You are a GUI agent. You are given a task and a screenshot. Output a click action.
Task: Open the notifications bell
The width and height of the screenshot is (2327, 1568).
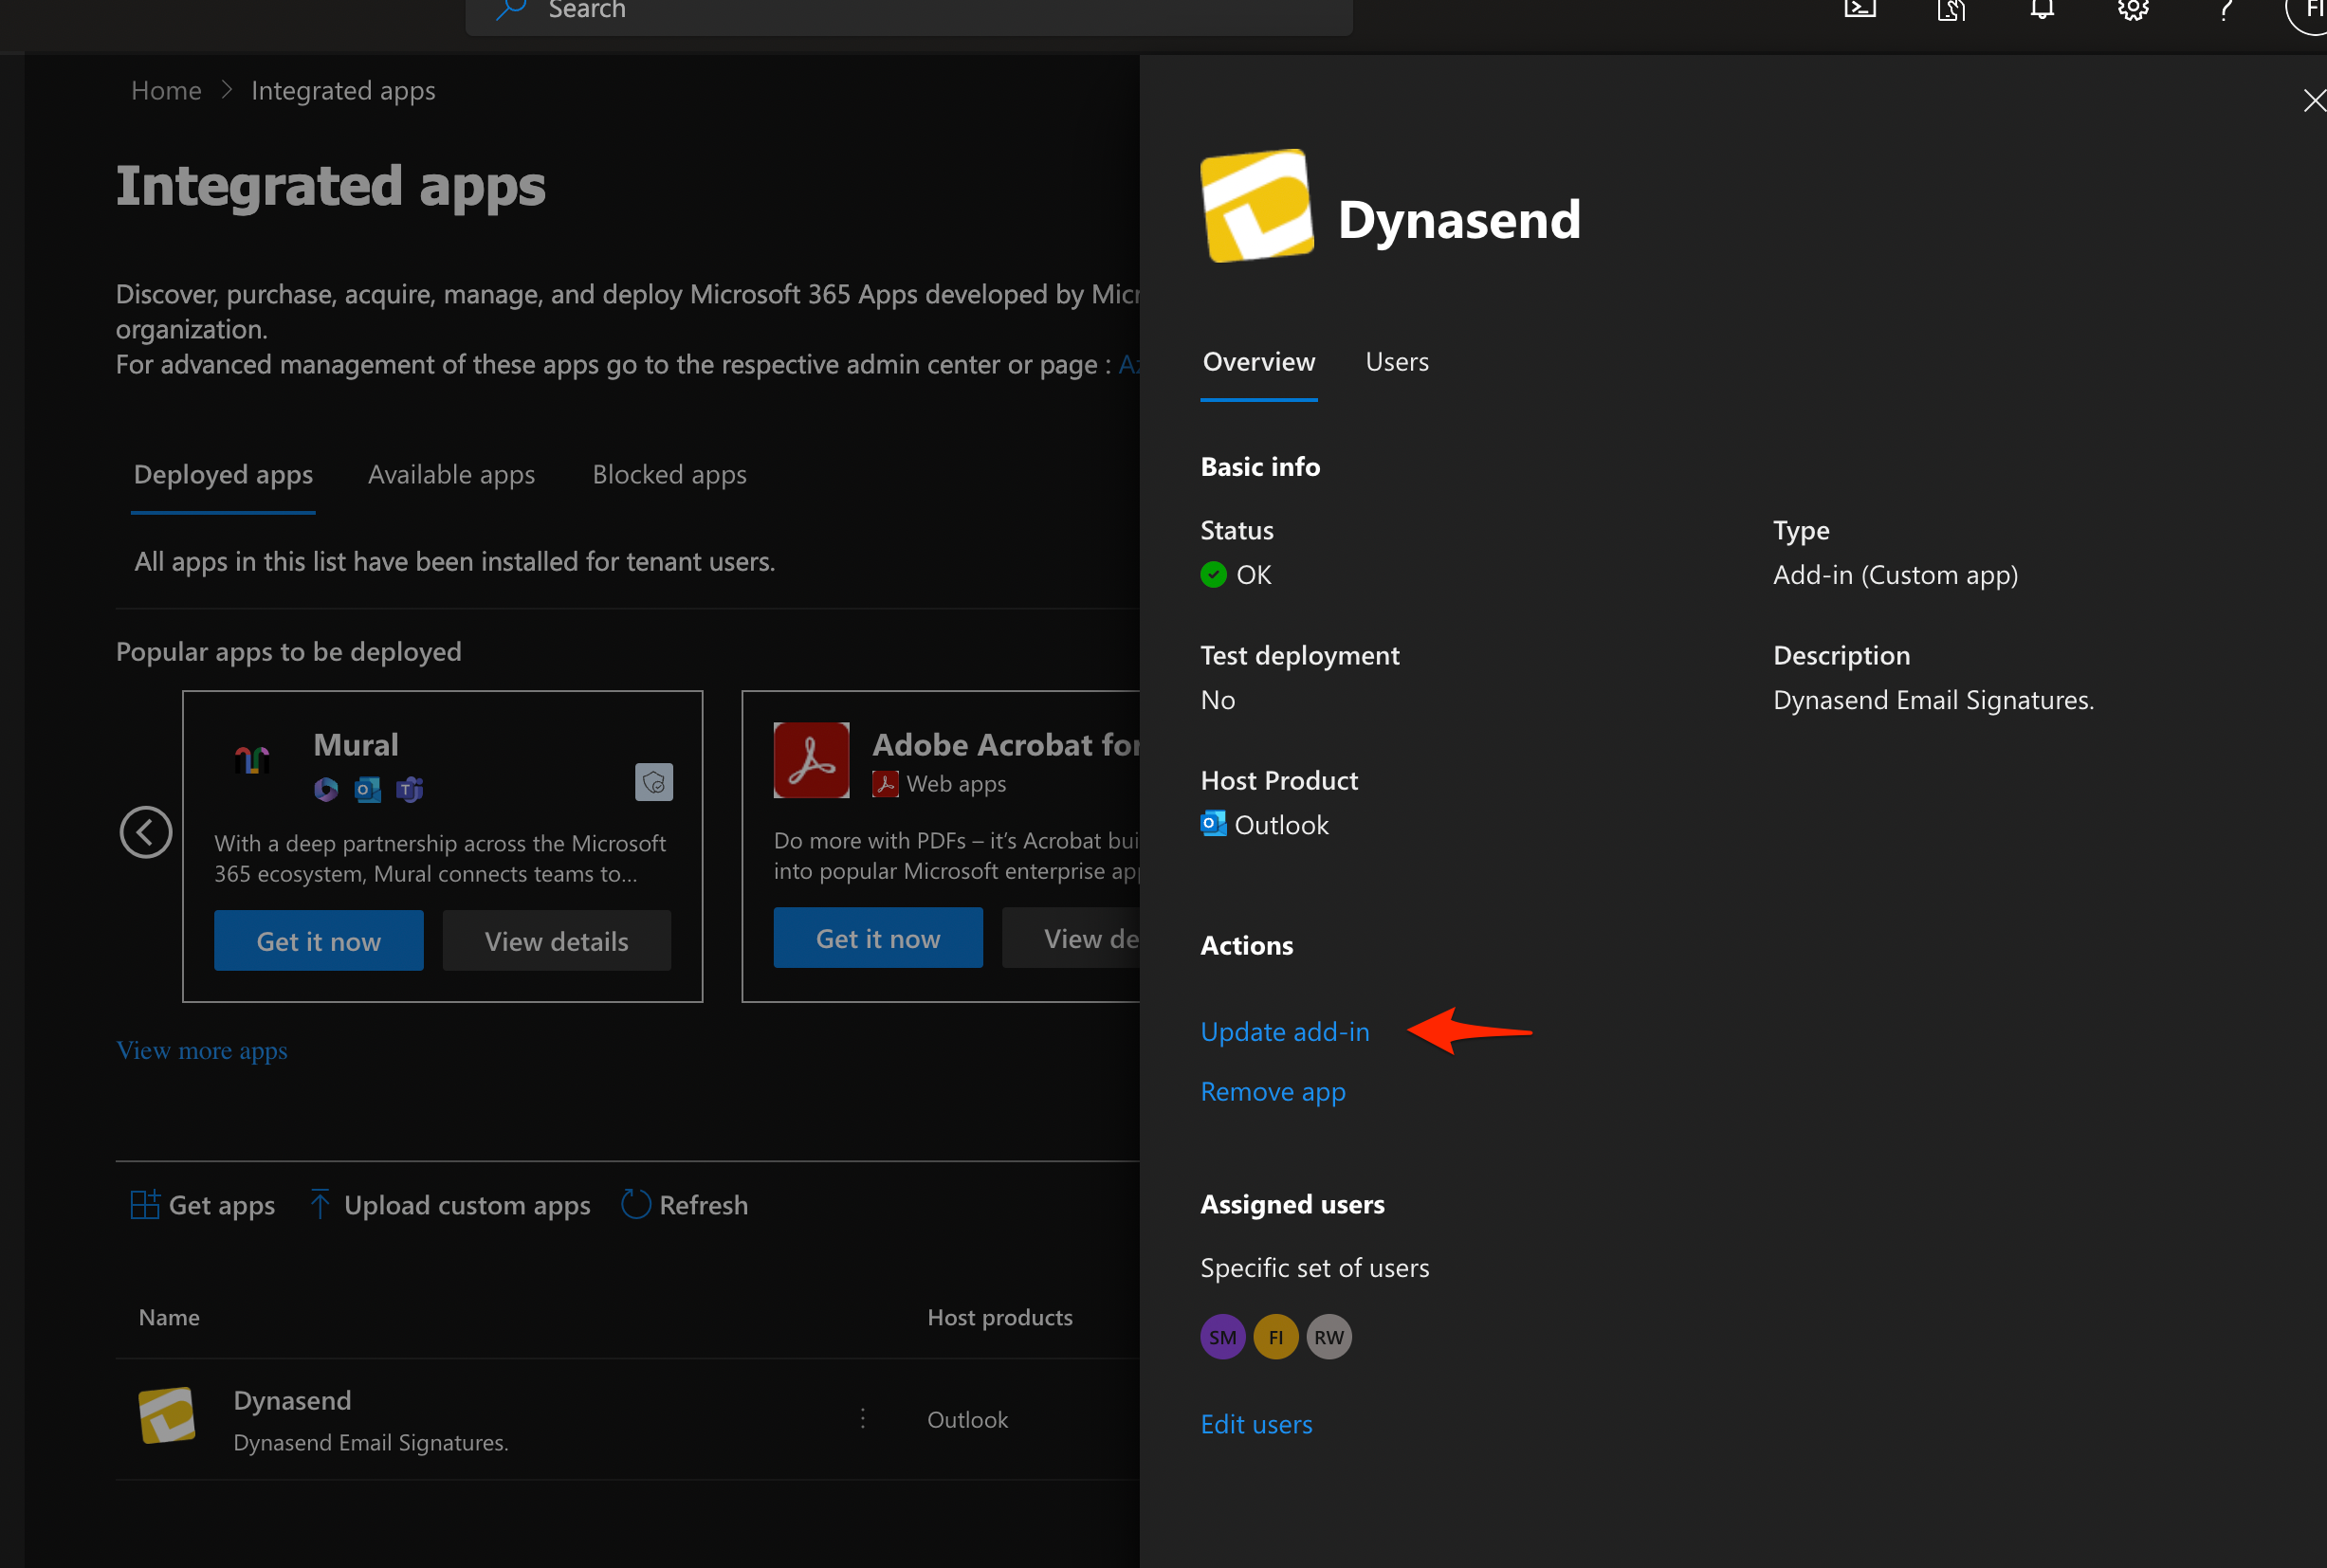(2042, 10)
